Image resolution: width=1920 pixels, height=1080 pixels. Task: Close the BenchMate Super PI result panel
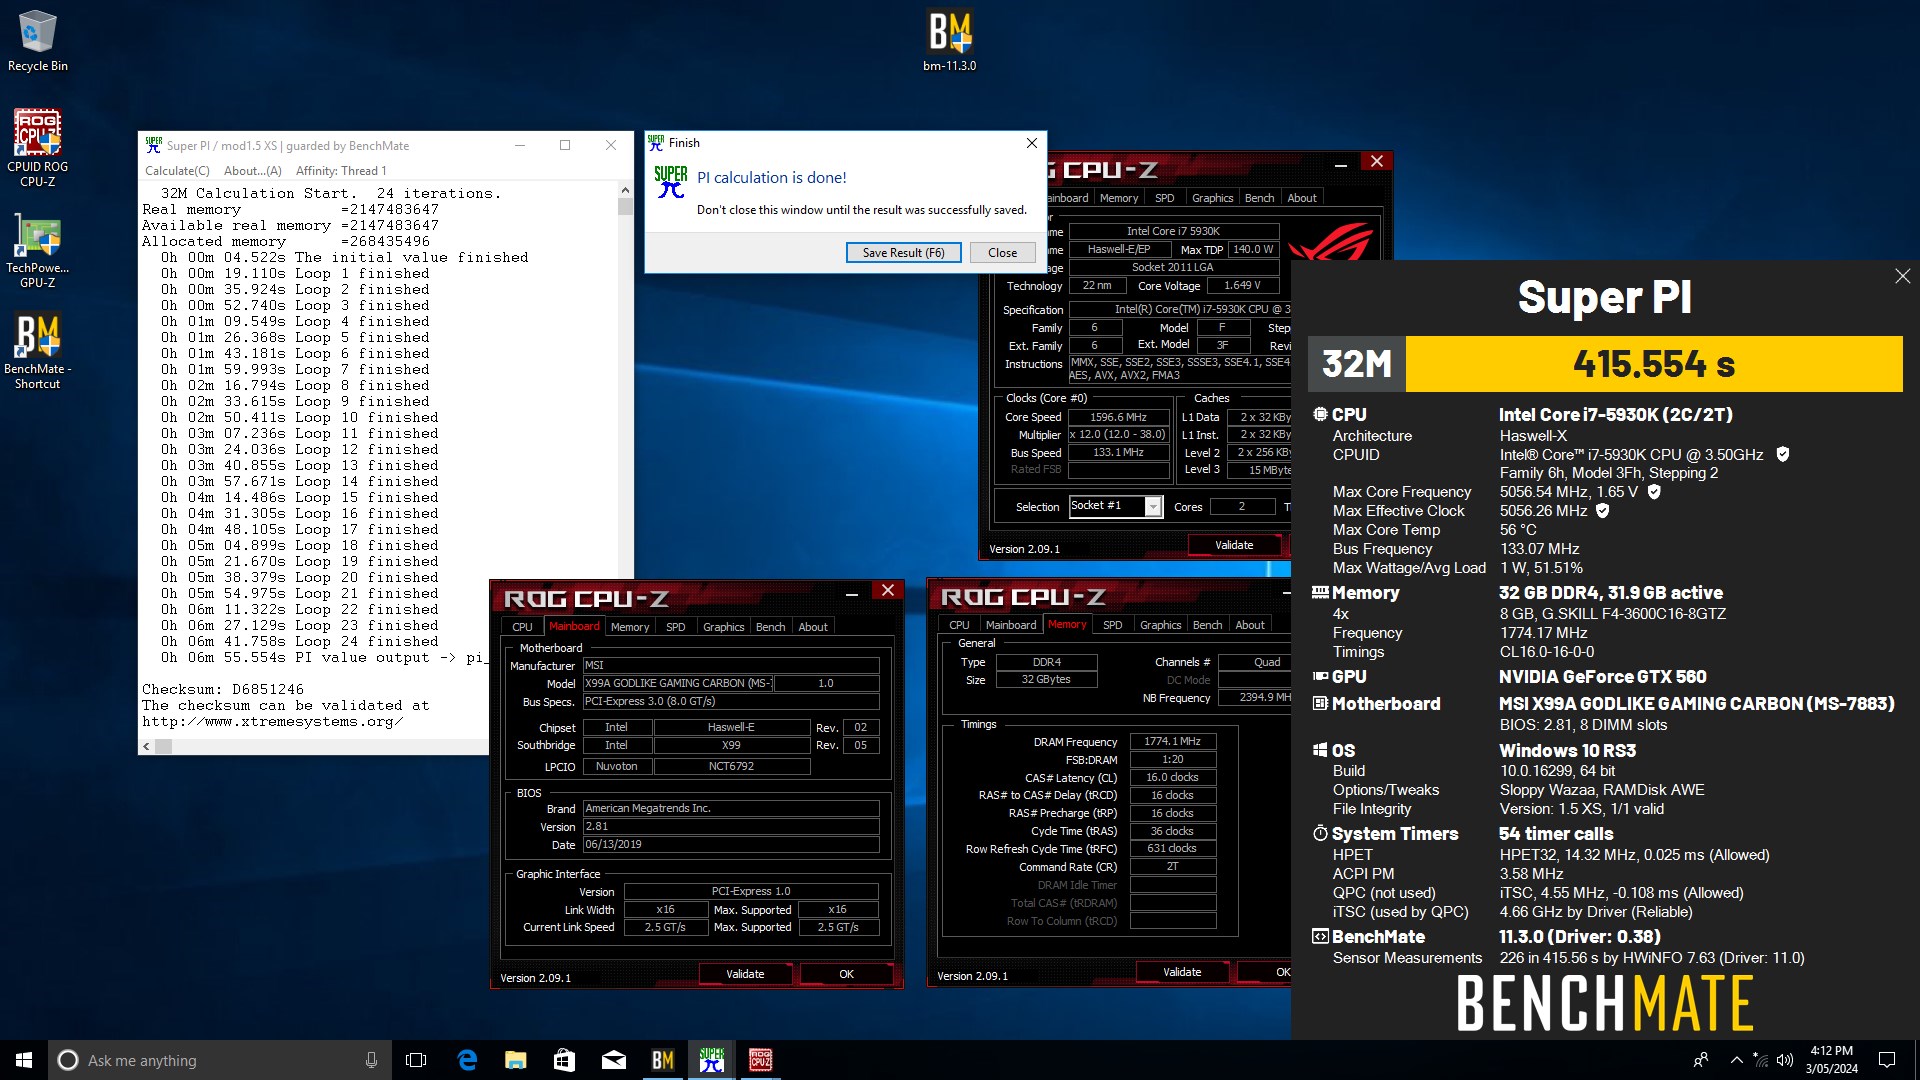coord(1902,276)
